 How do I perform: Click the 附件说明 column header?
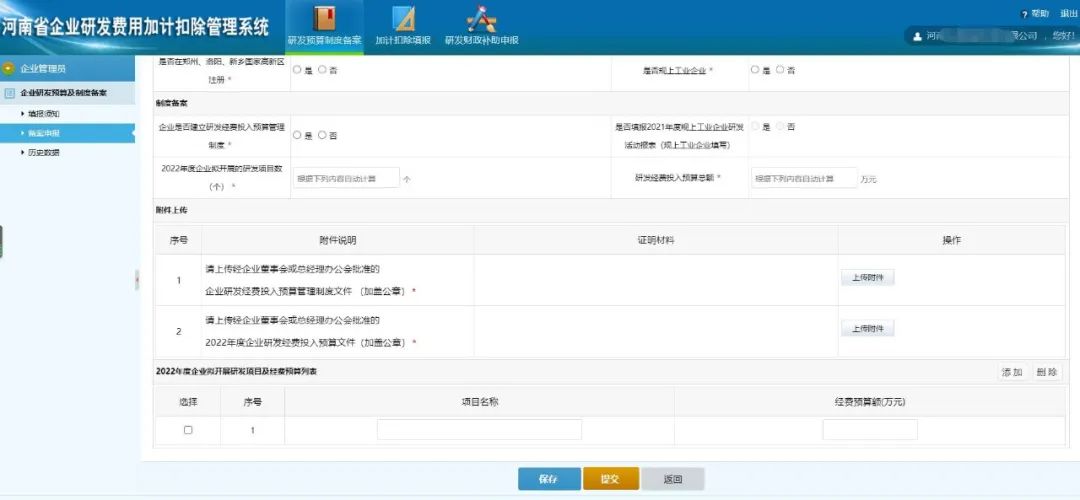(x=338, y=240)
